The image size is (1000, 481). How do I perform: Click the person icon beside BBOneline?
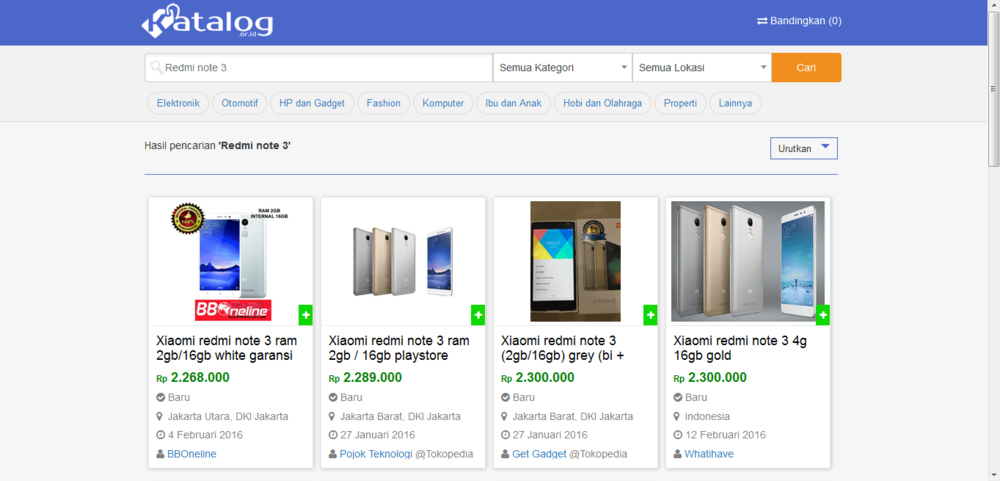[x=161, y=454]
